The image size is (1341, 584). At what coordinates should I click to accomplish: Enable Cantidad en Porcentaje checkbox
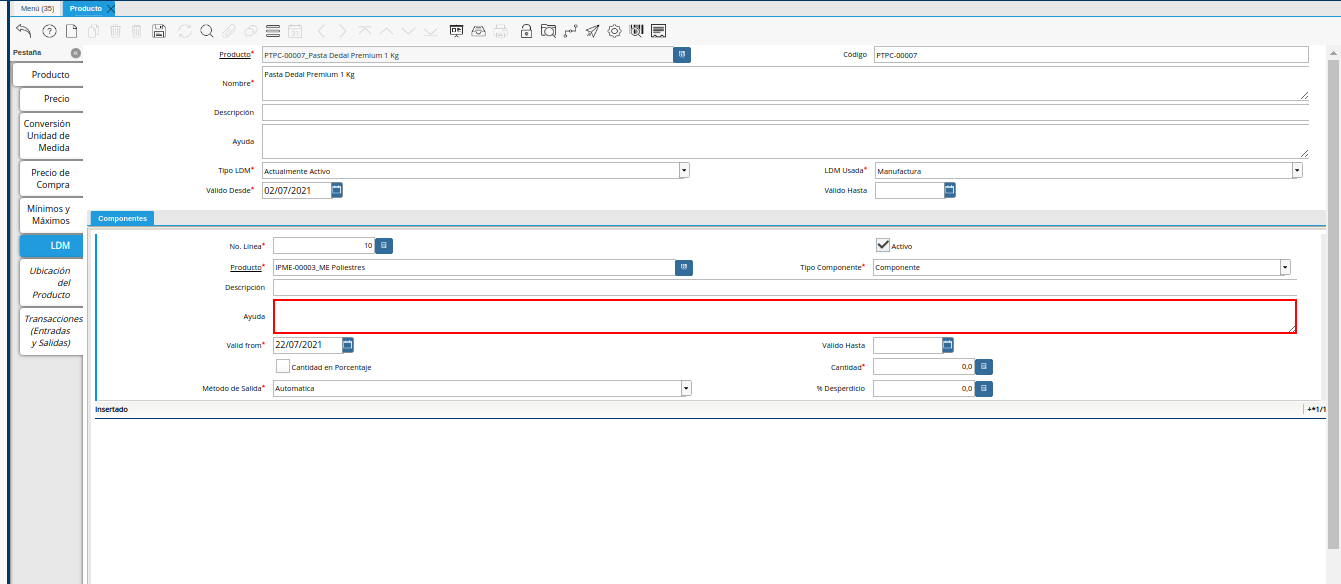point(283,367)
